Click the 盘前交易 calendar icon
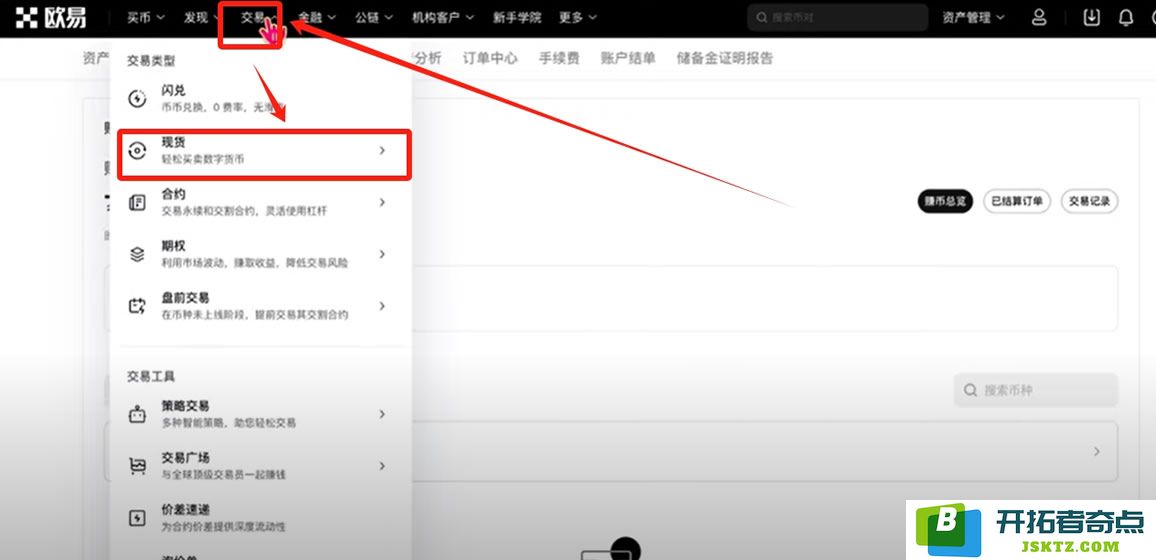1156x560 pixels. pos(137,306)
